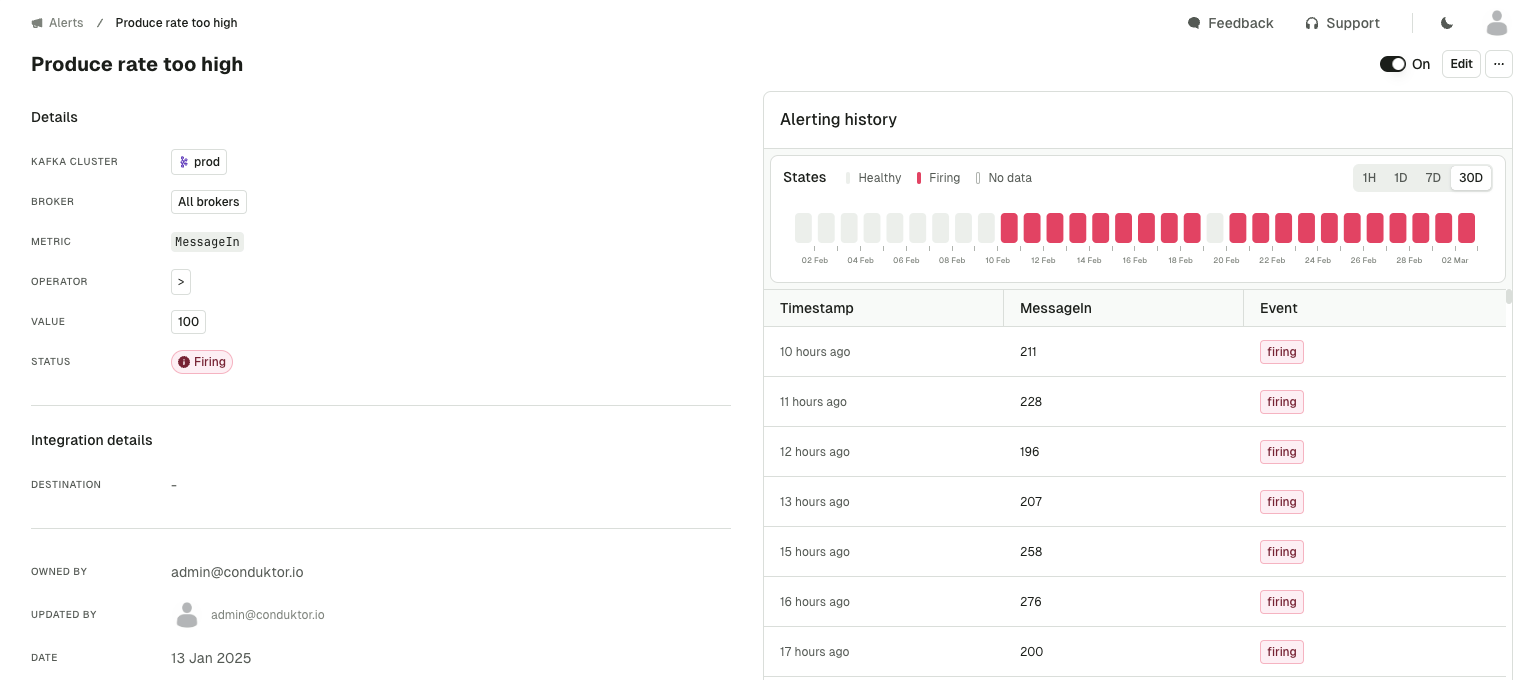The width and height of the screenshot is (1519, 680).
Task: Click the Kafka icon in prod badge
Action: click(184, 162)
